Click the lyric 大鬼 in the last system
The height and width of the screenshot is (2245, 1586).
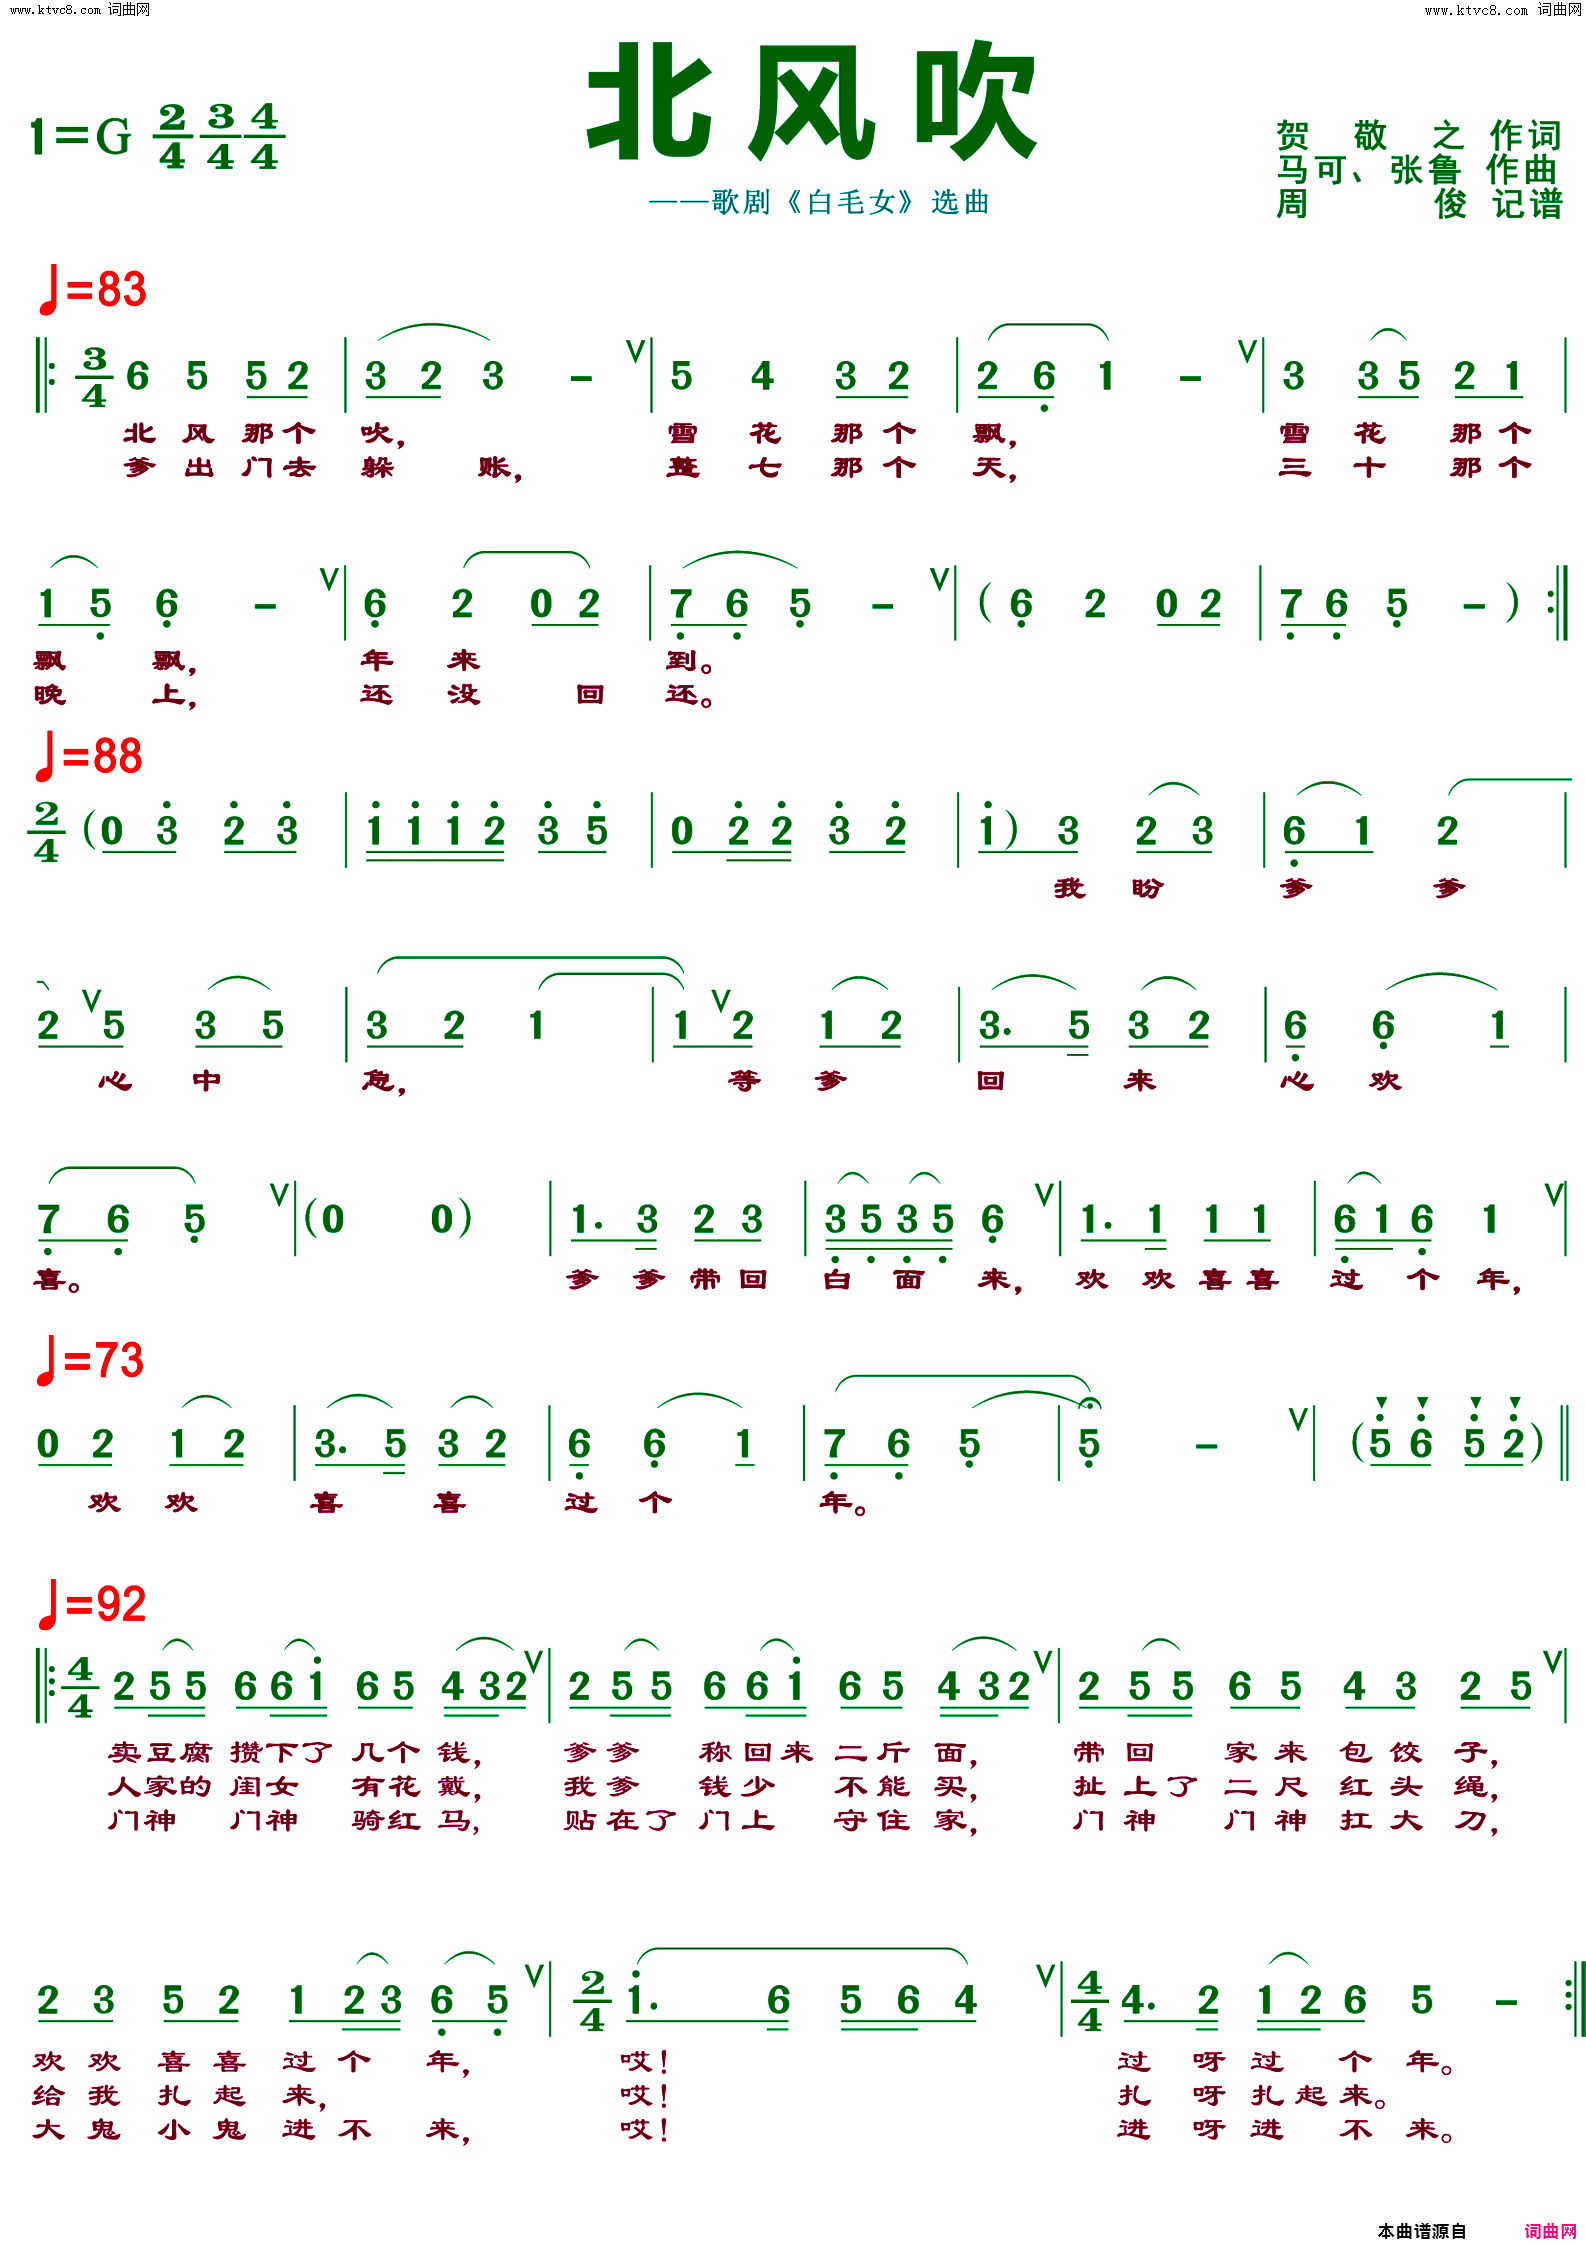77,2129
